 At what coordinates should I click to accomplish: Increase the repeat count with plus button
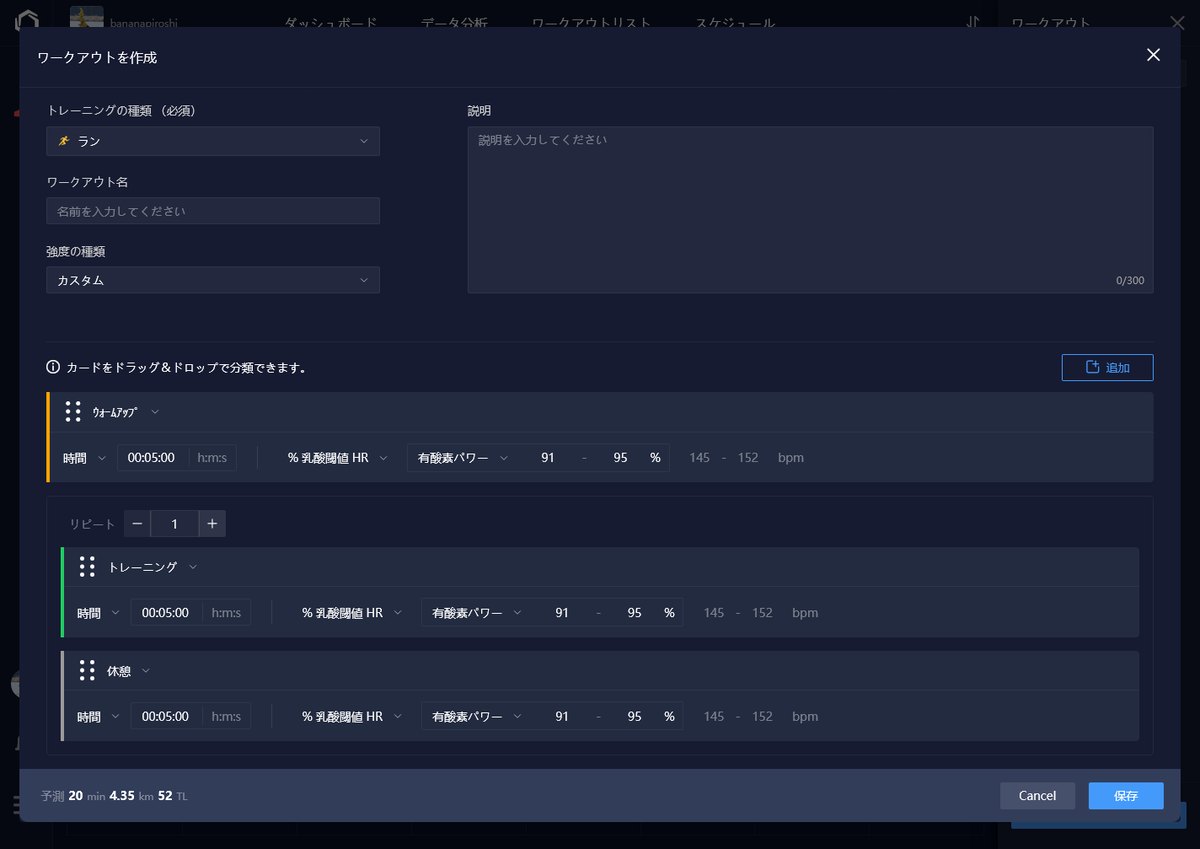click(212, 524)
